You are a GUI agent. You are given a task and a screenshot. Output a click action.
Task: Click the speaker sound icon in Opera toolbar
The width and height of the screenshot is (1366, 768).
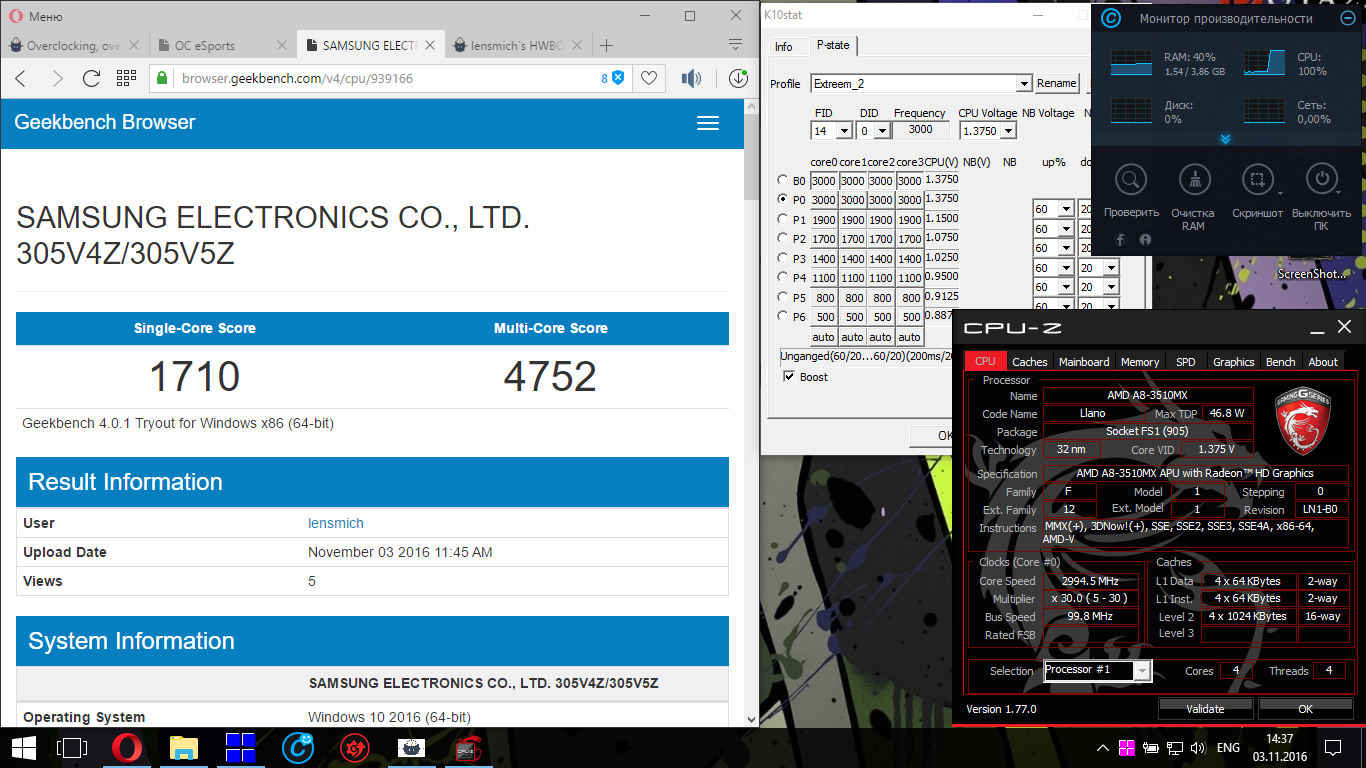point(691,78)
